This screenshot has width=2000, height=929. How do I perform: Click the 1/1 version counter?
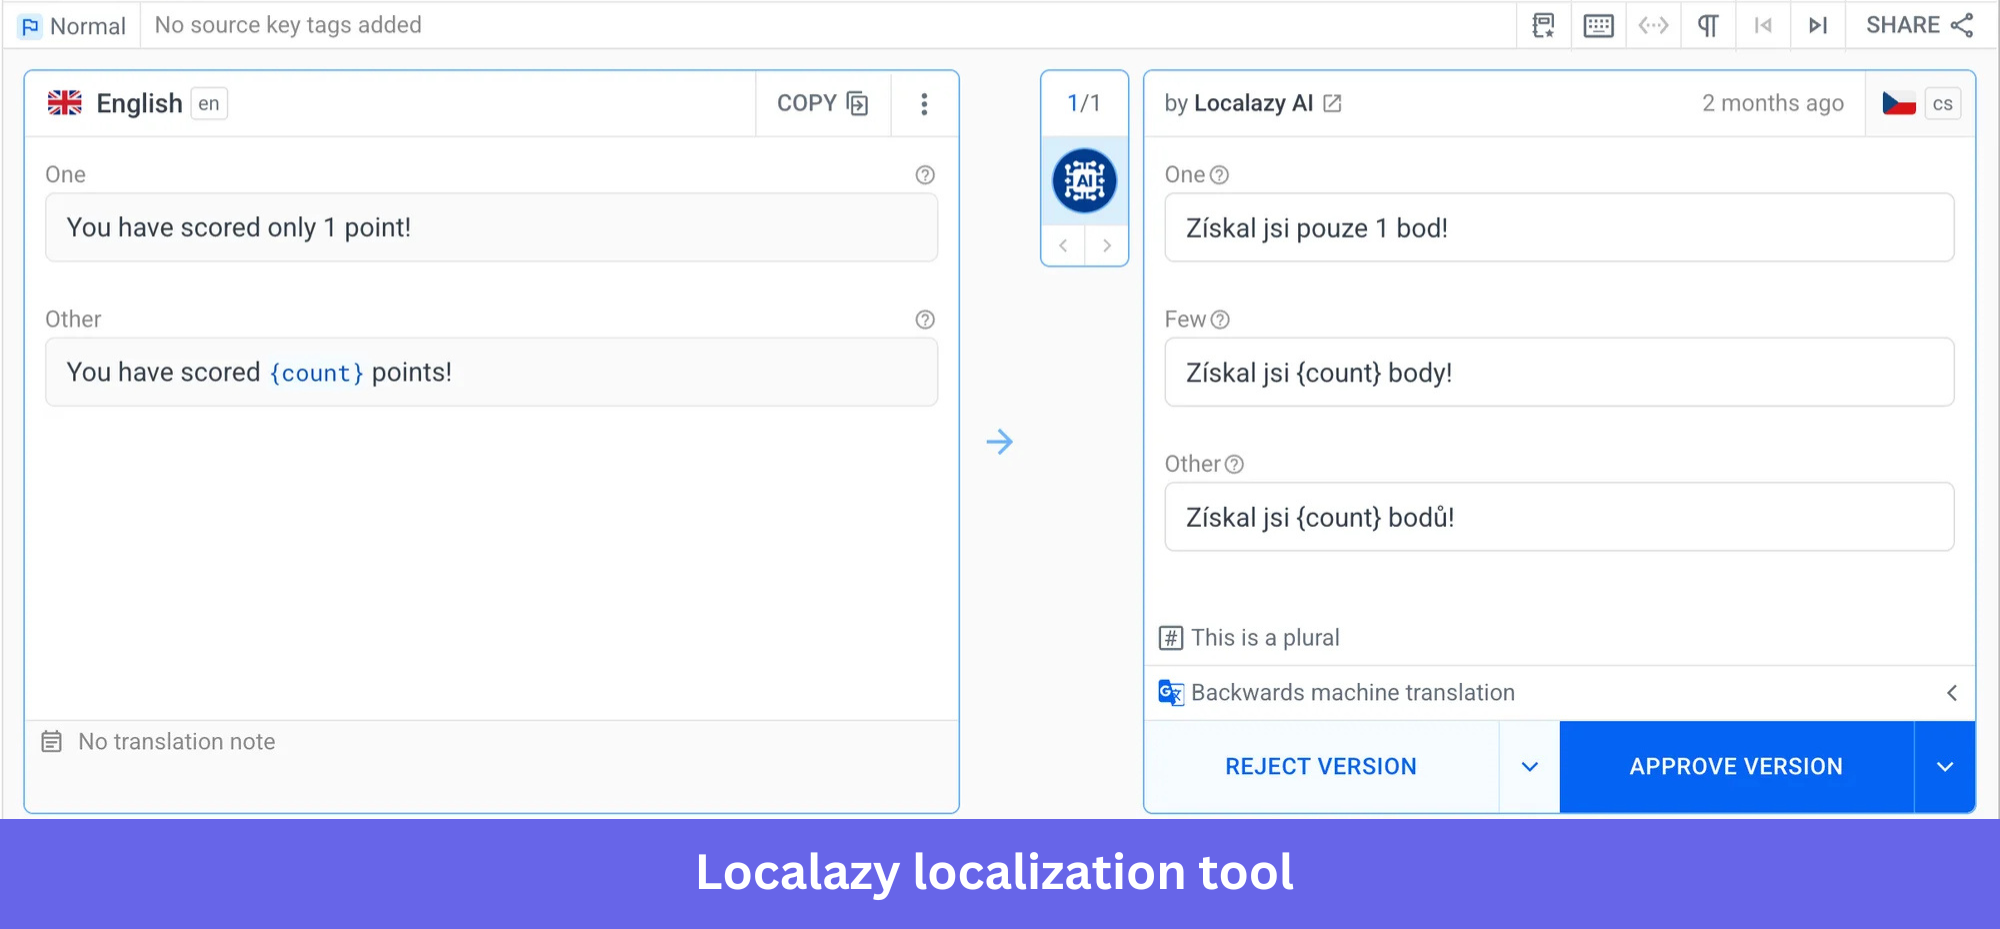point(1084,103)
